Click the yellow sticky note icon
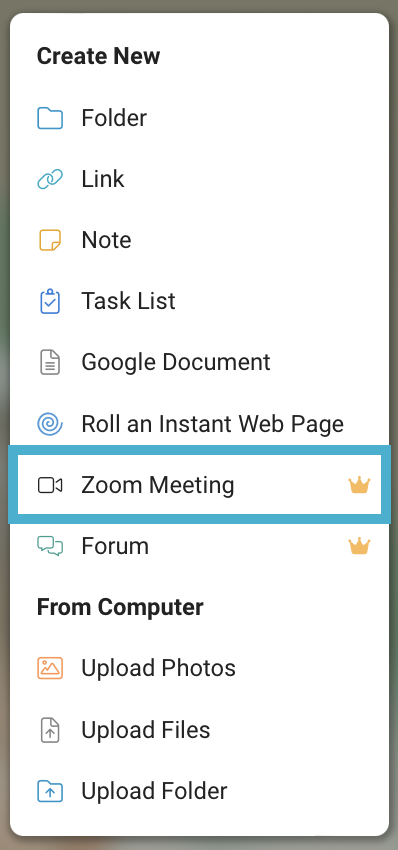The width and height of the screenshot is (398, 850). [x=50, y=240]
